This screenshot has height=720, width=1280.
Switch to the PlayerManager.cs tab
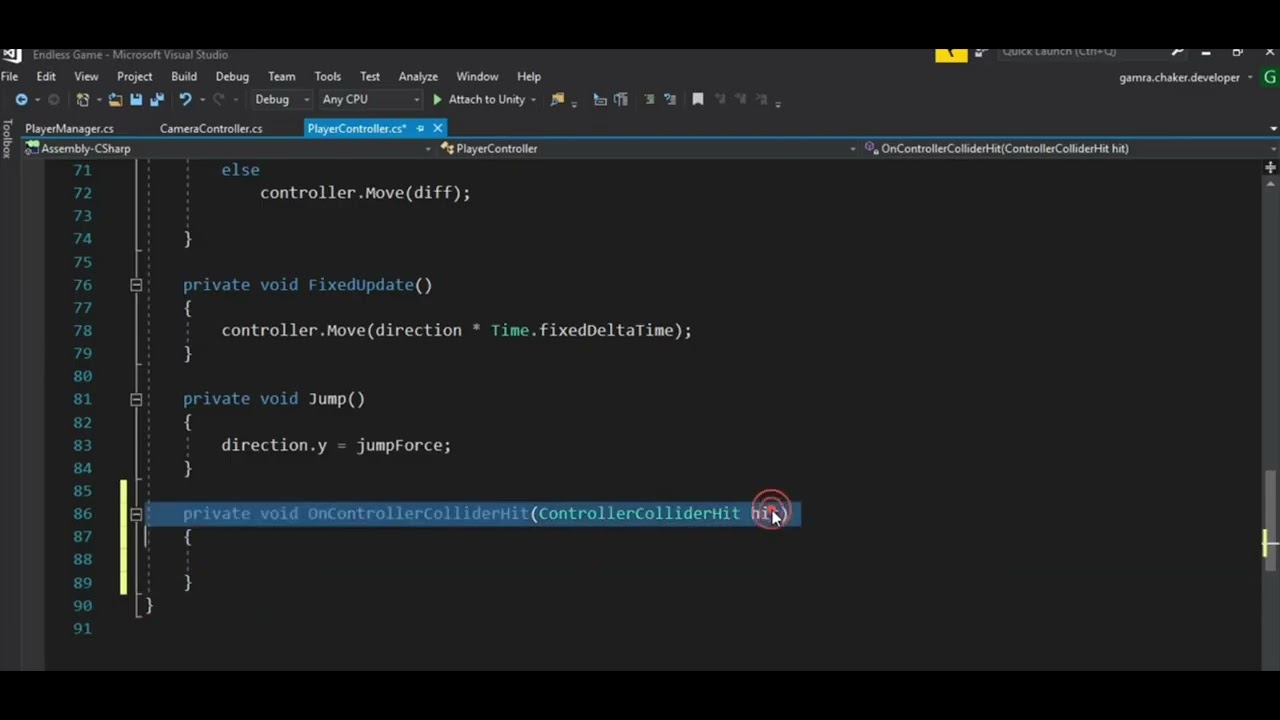(x=69, y=129)
